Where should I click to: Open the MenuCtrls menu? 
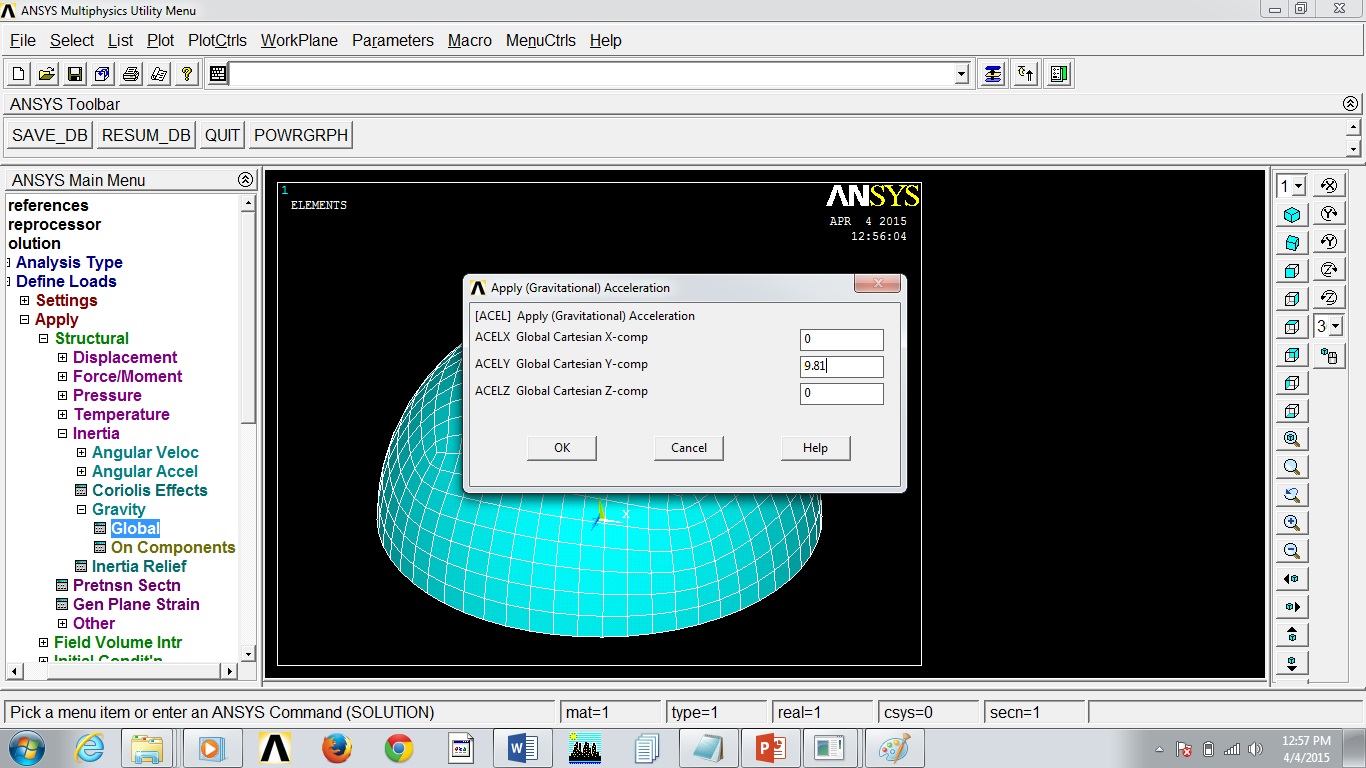pyautogui.click(x=541, y=40)
